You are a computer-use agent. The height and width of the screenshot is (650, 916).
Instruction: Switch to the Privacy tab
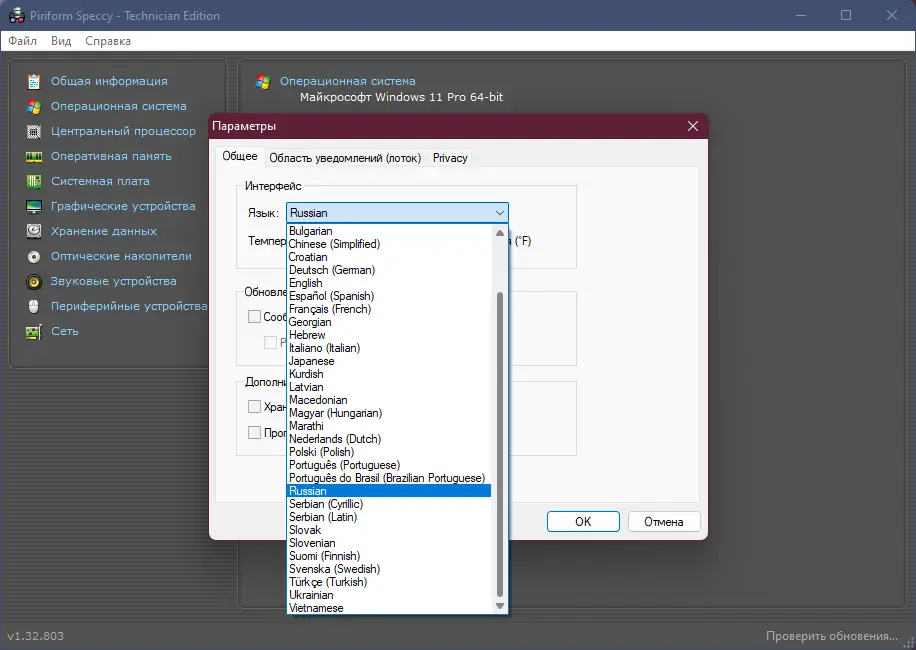click(x=450, y=158)
